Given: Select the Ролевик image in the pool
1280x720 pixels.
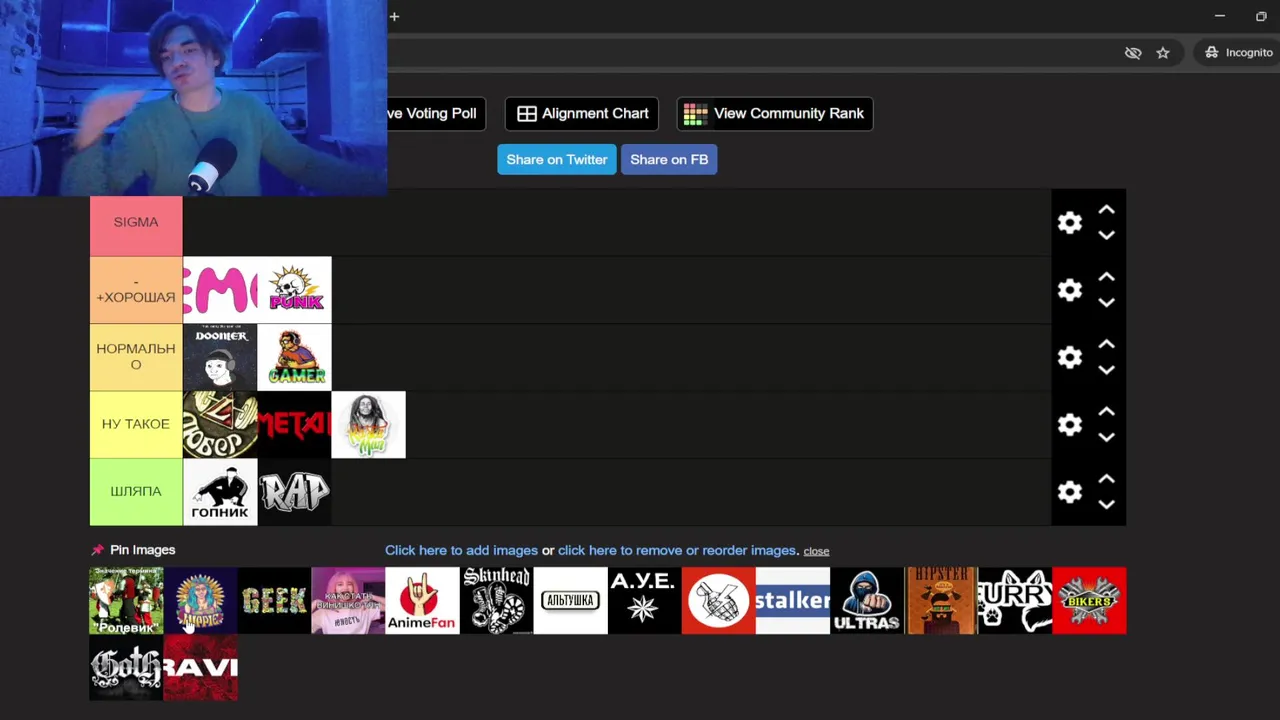Looking at the screenshot, I should 126,600.
